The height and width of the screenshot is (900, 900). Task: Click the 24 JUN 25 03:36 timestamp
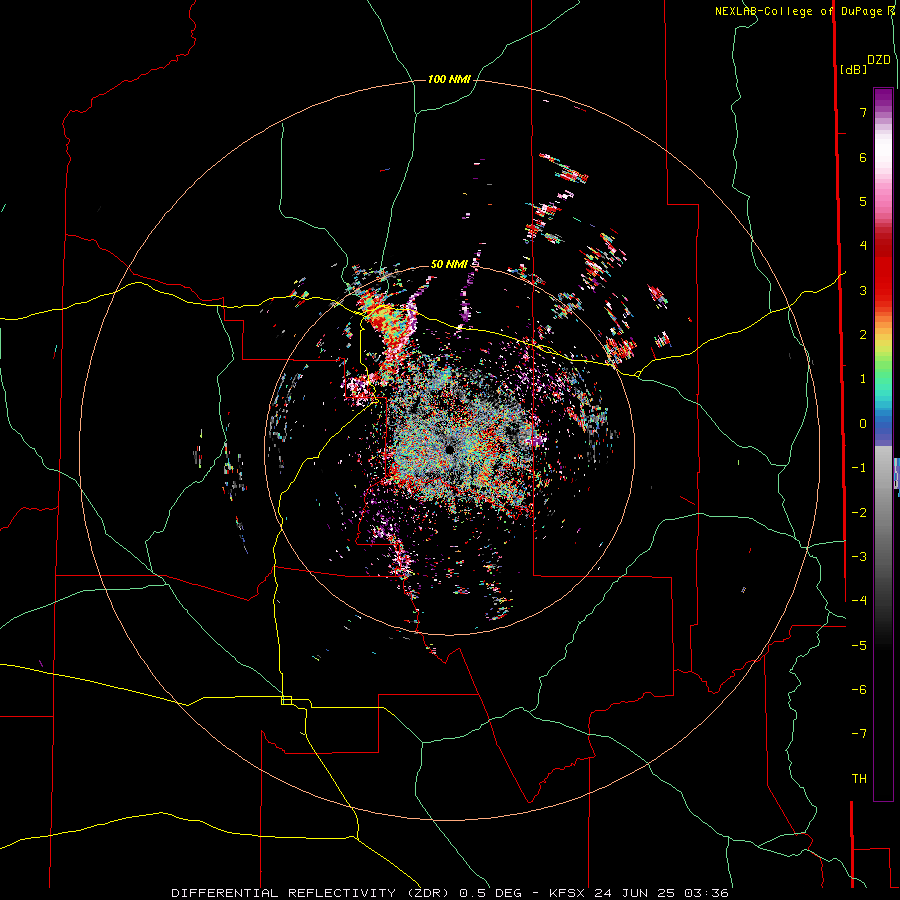[x=661, y=893]
